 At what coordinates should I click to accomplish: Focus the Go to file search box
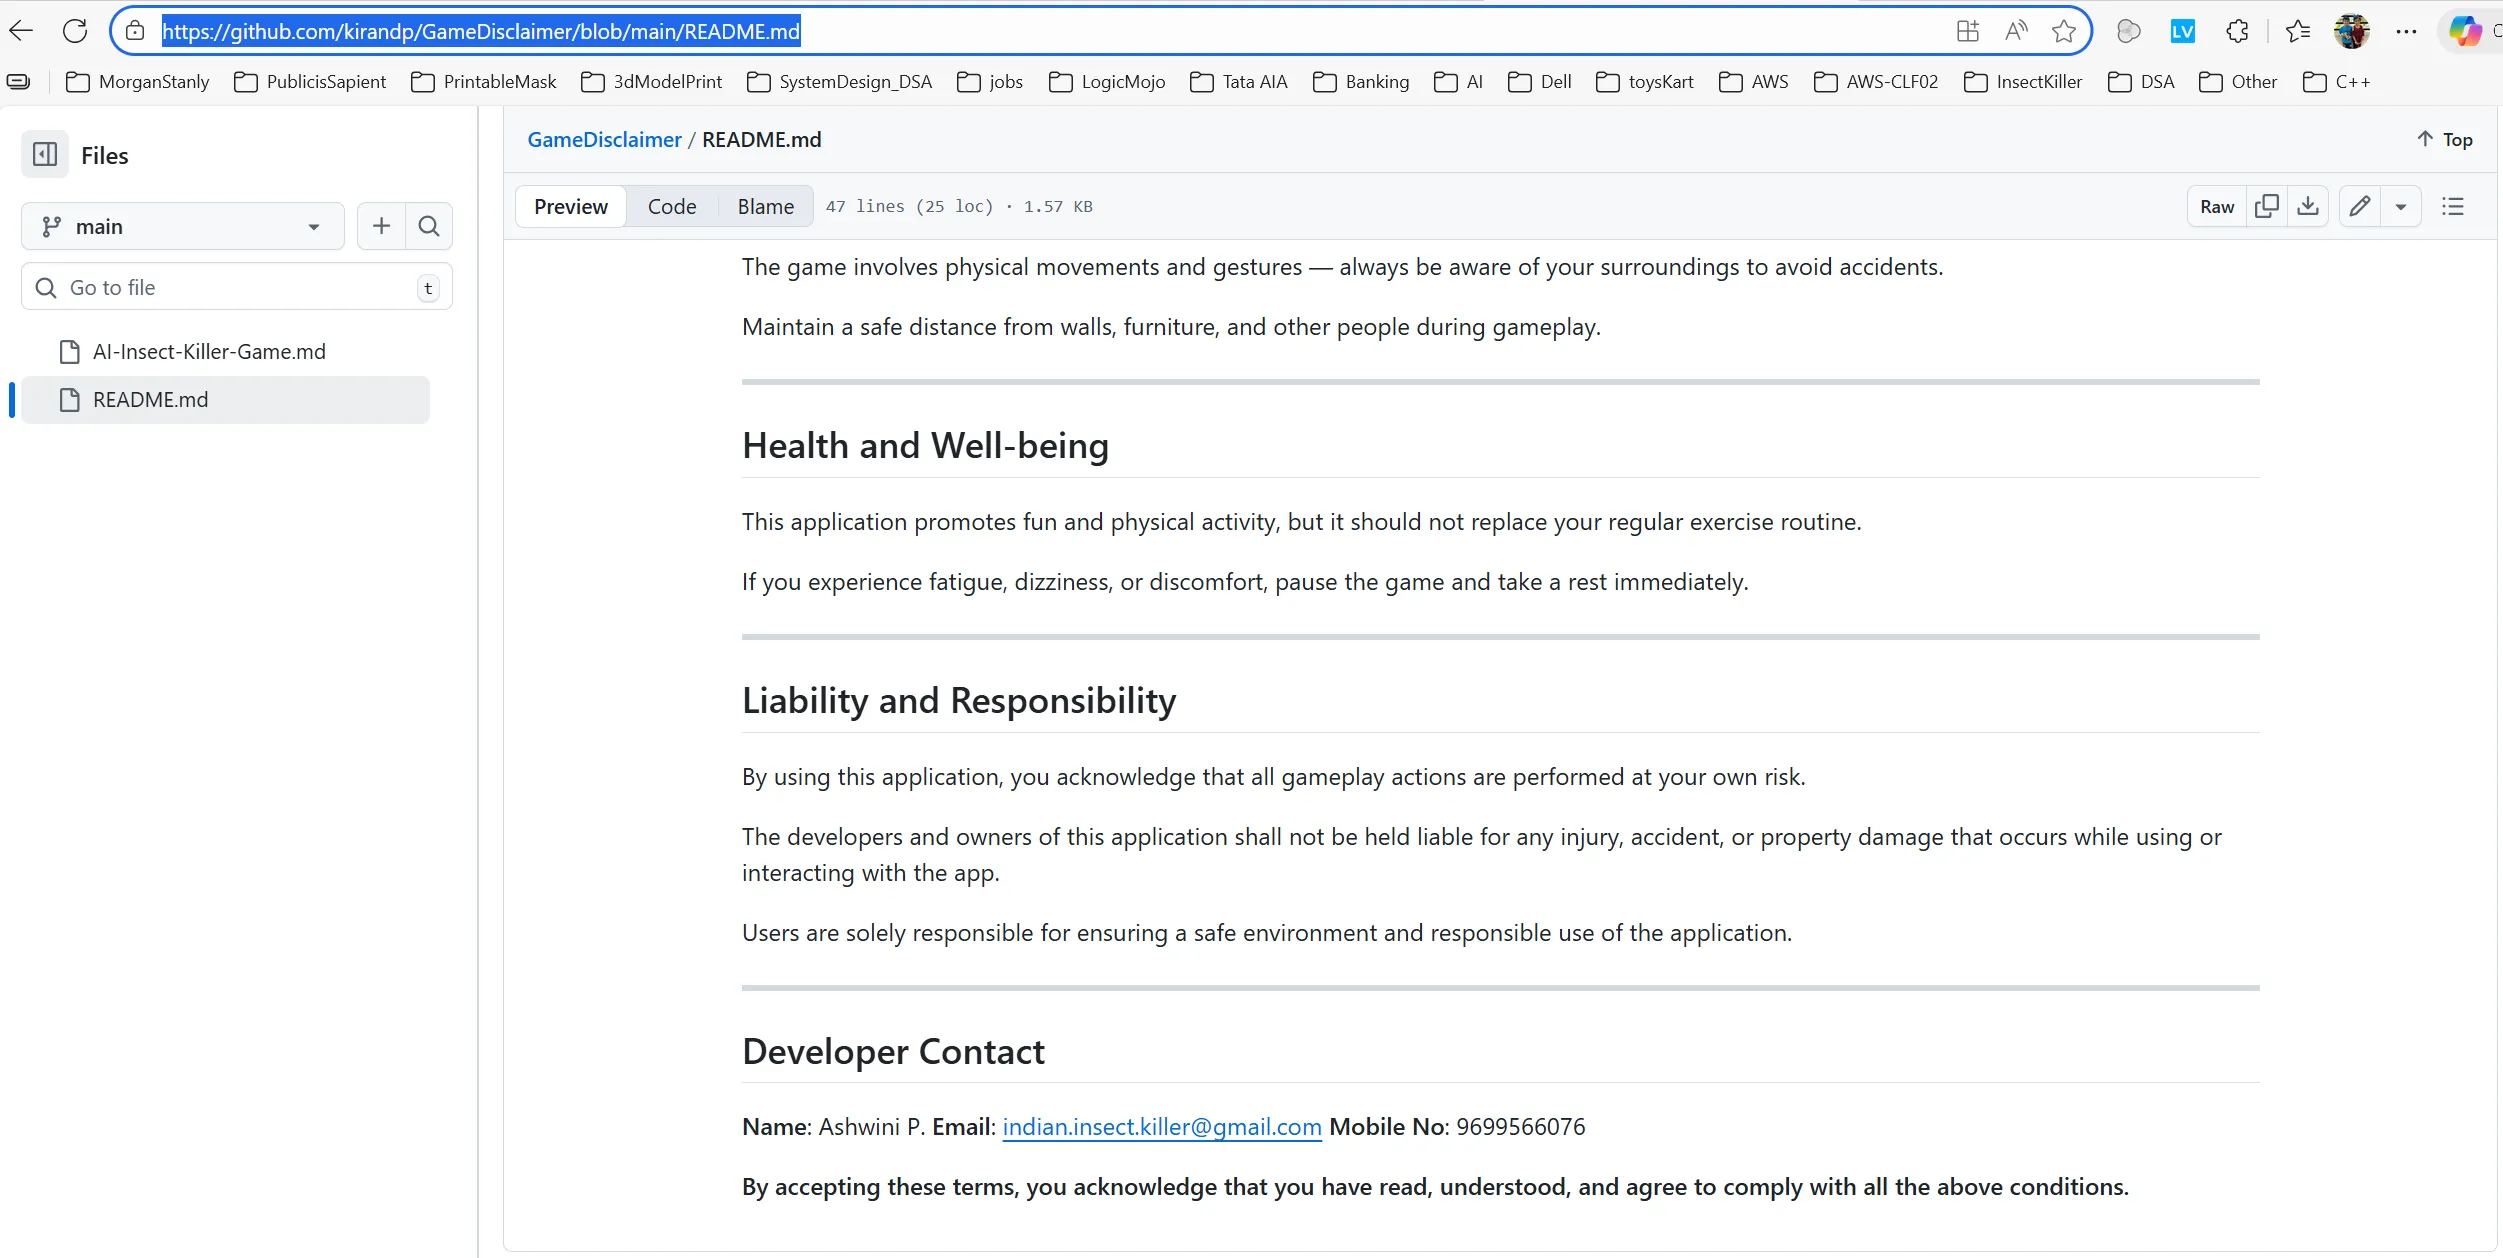237,288
